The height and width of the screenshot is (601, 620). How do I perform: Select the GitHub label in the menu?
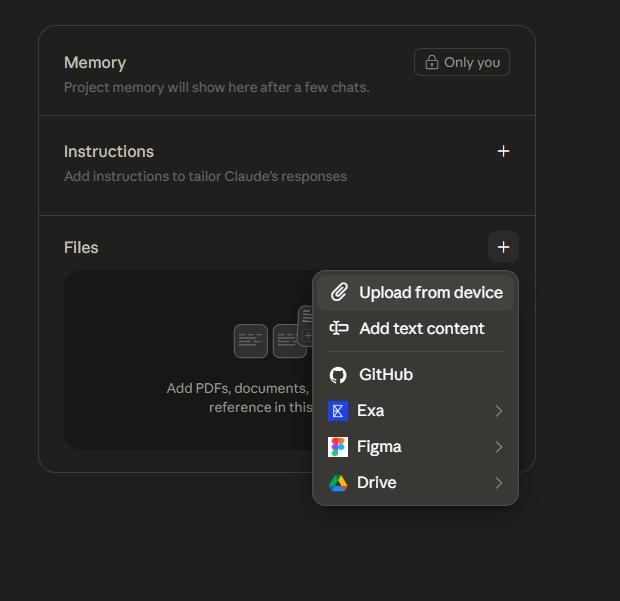(386, 374)
